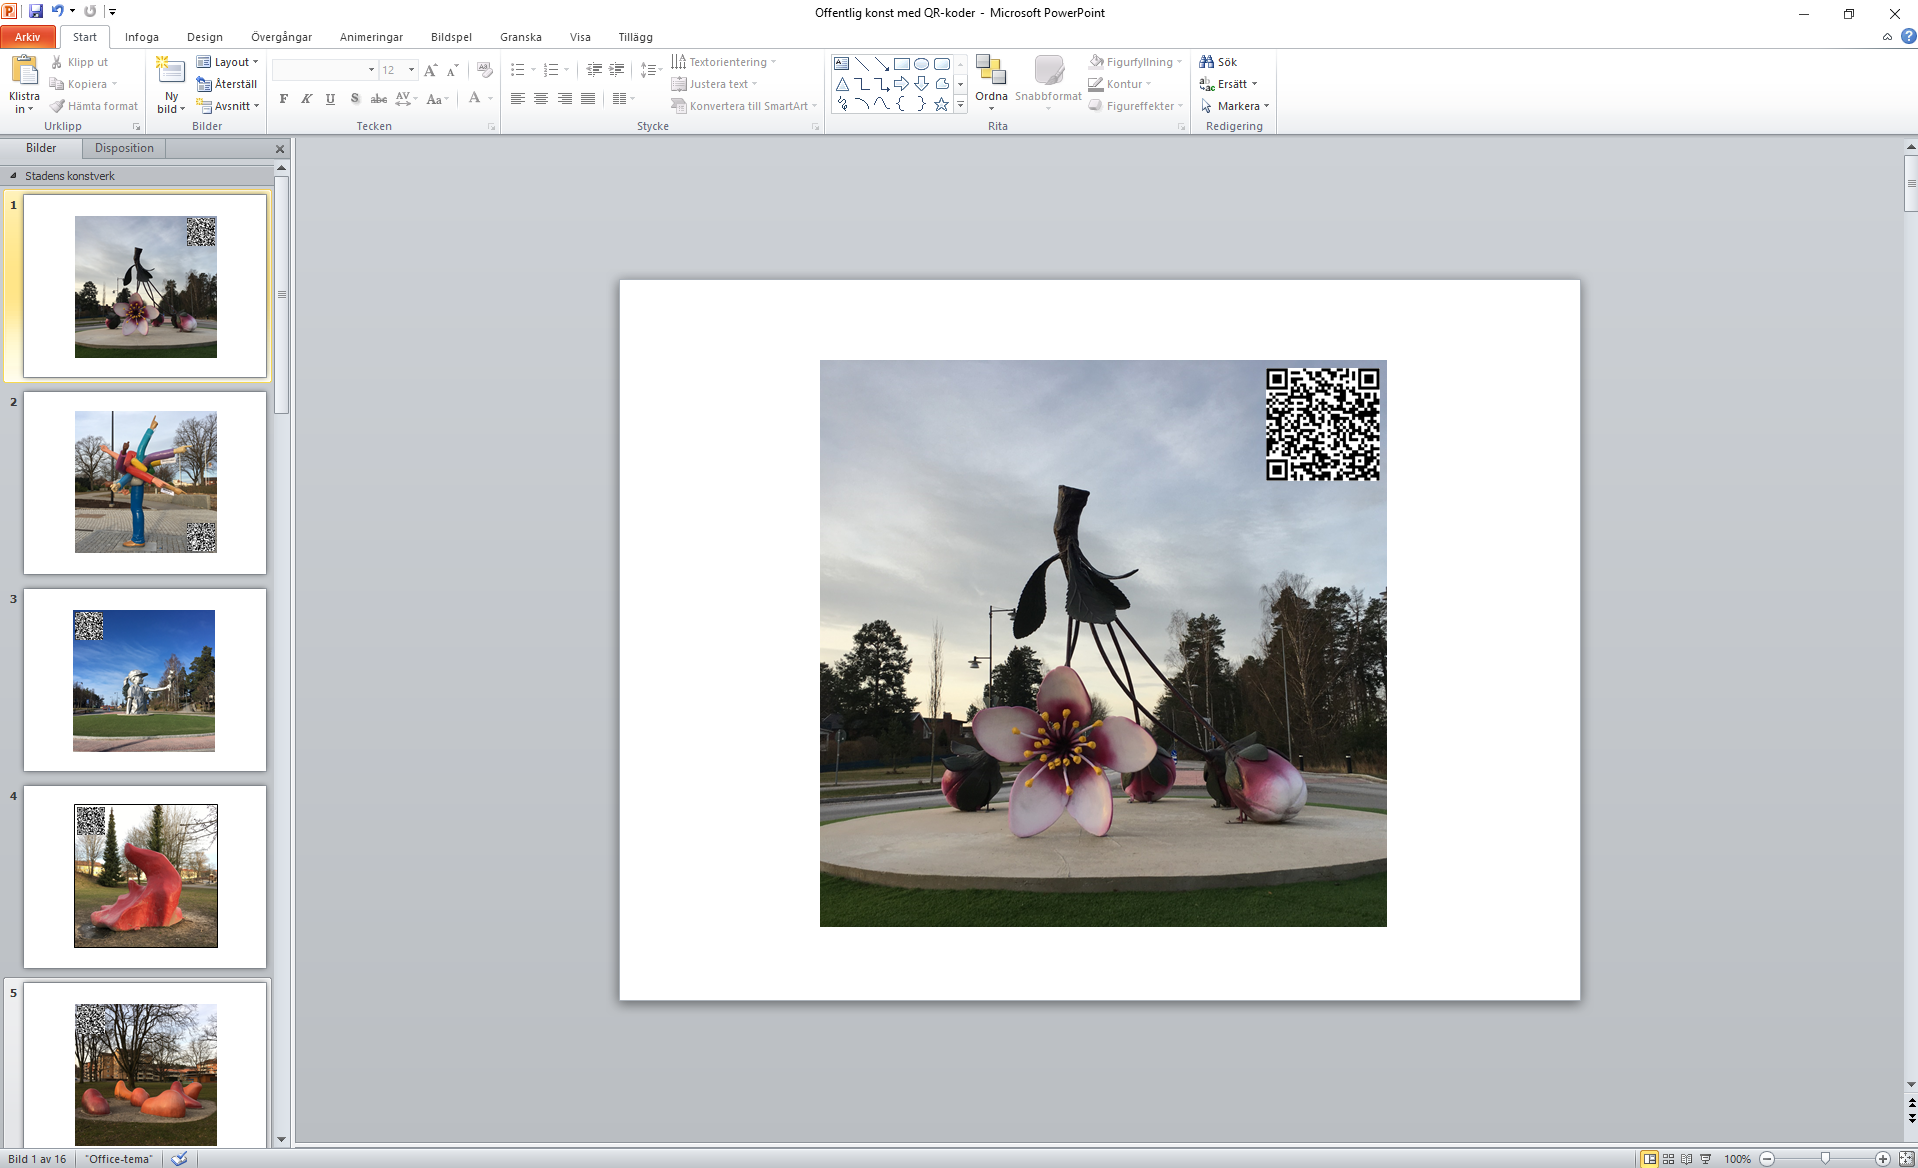The height and width of the screenshot is (1168, 1918).
Task: Click the zoom in plus button
Action: pyautogui.click(x=1883, y=1159)
